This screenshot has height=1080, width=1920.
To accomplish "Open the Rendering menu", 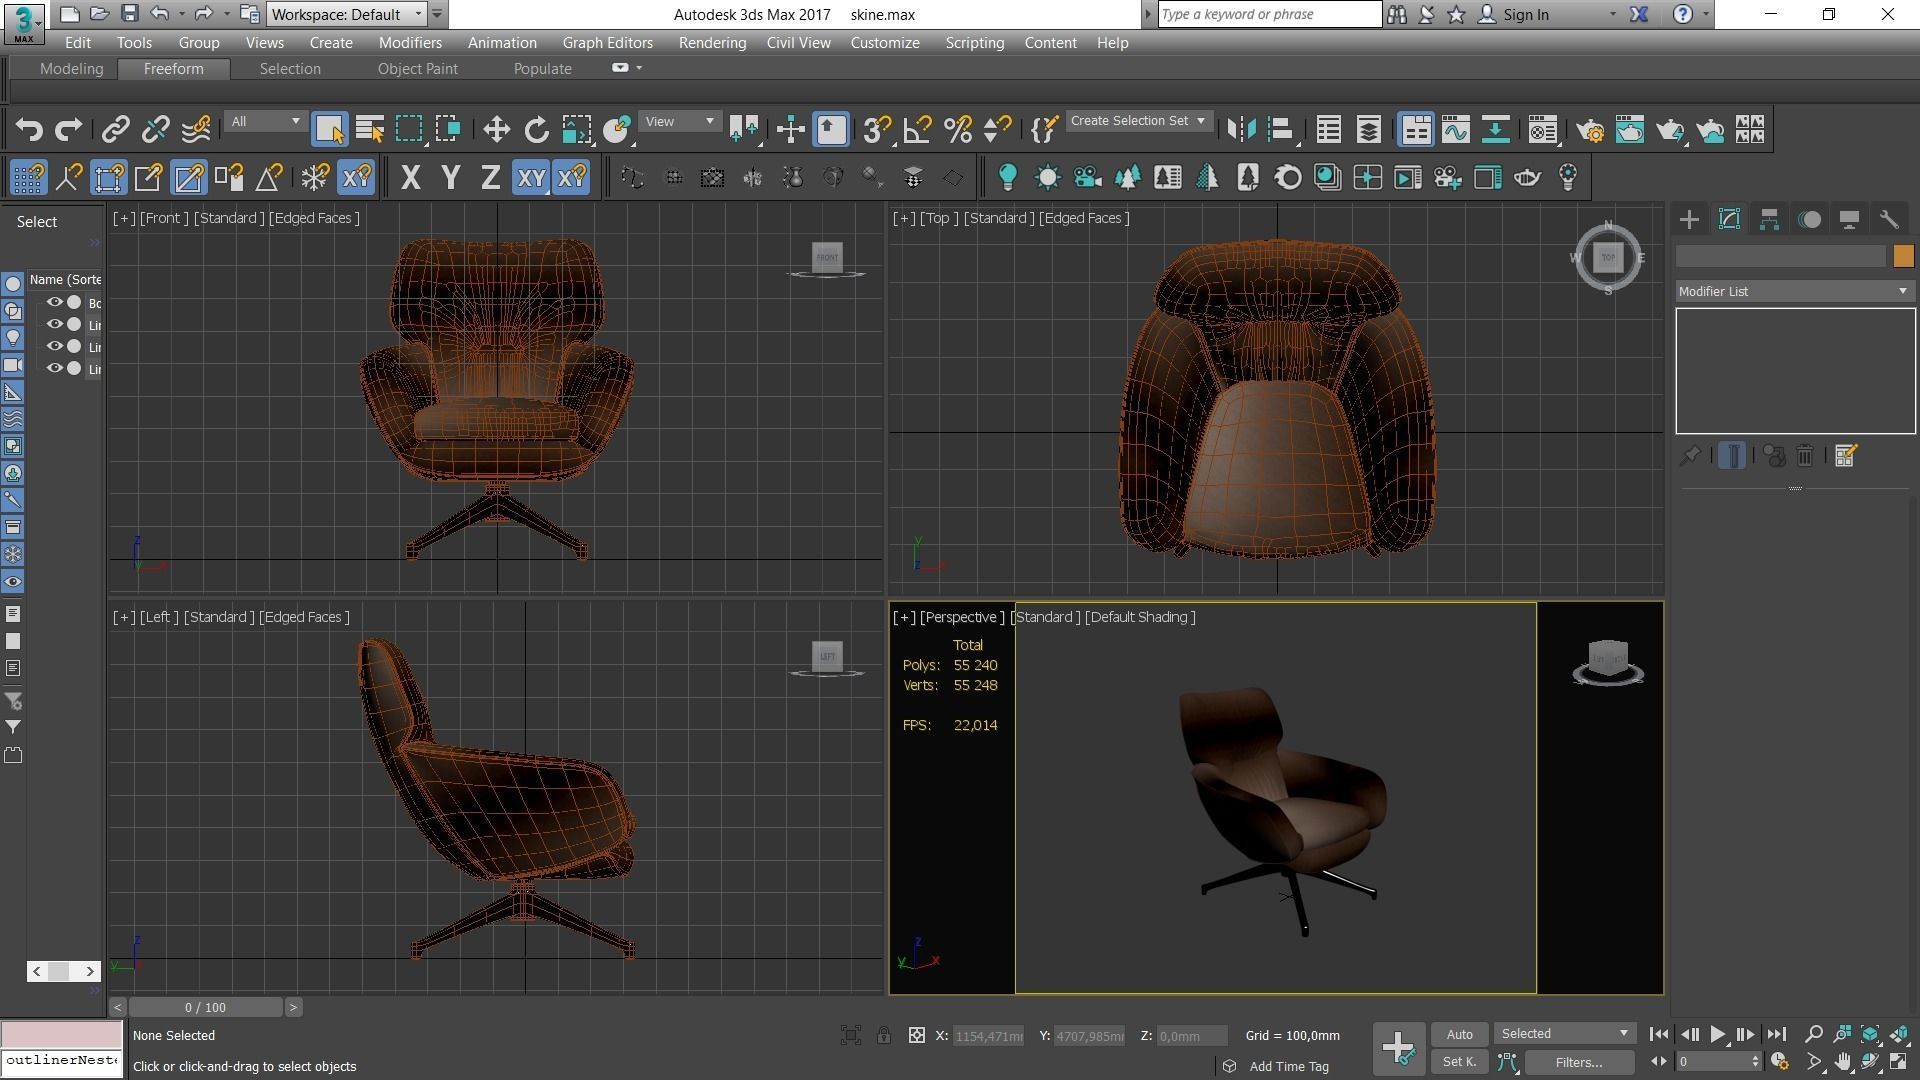I will (x=712, y=43).
